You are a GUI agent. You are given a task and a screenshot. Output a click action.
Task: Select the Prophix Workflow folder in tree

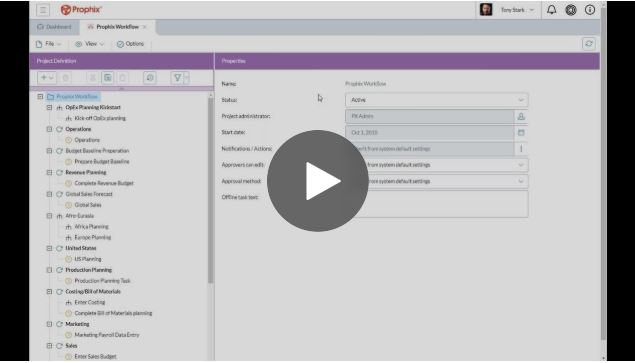click(73, 97)
